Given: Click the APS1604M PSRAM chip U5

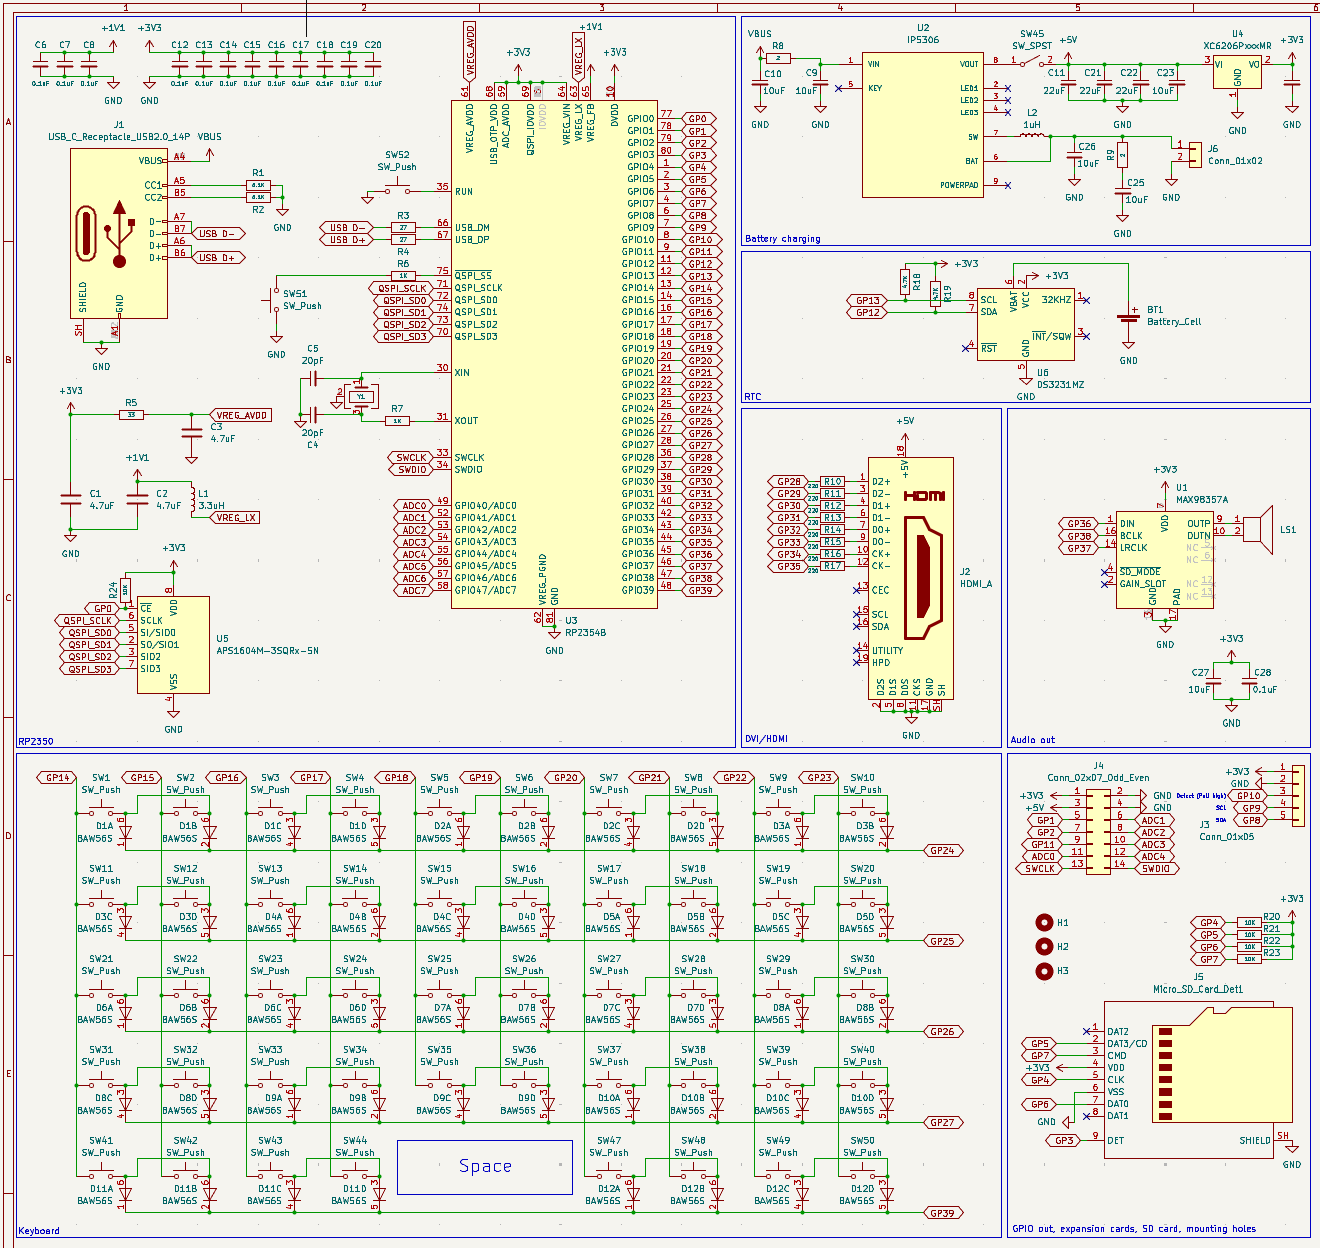Looking at the screenshot, I should pos(173,645).
